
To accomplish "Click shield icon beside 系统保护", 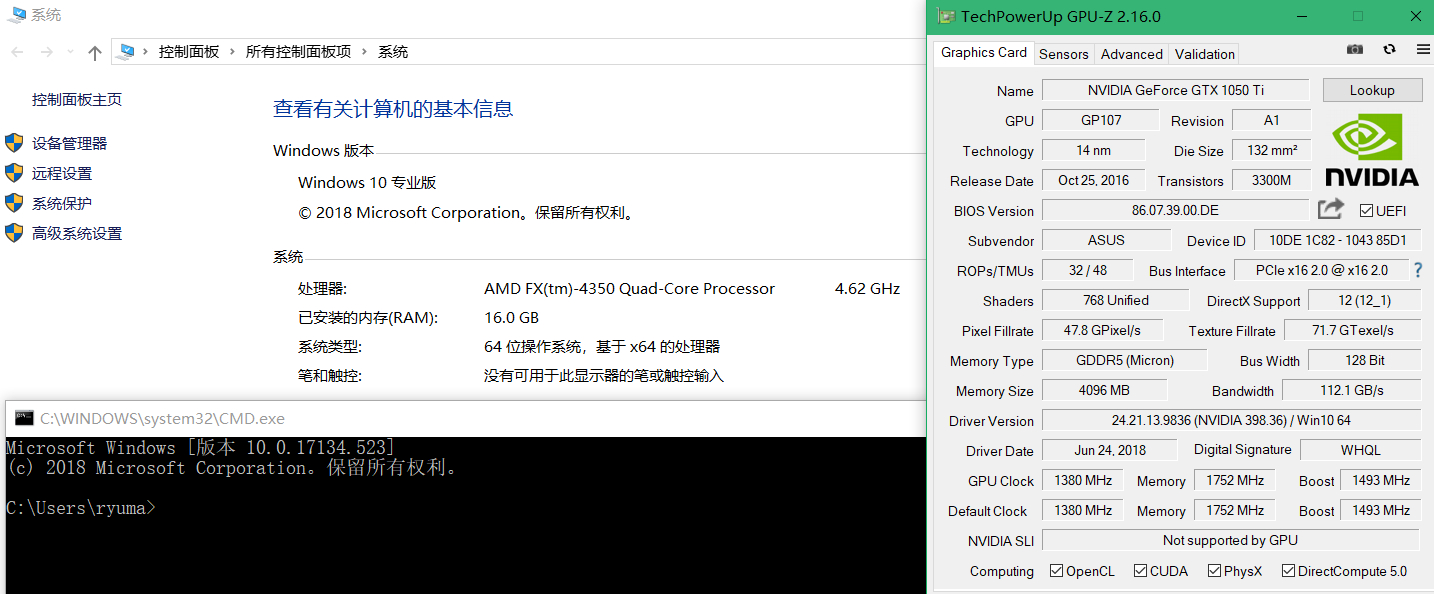I will coord(14,203).
